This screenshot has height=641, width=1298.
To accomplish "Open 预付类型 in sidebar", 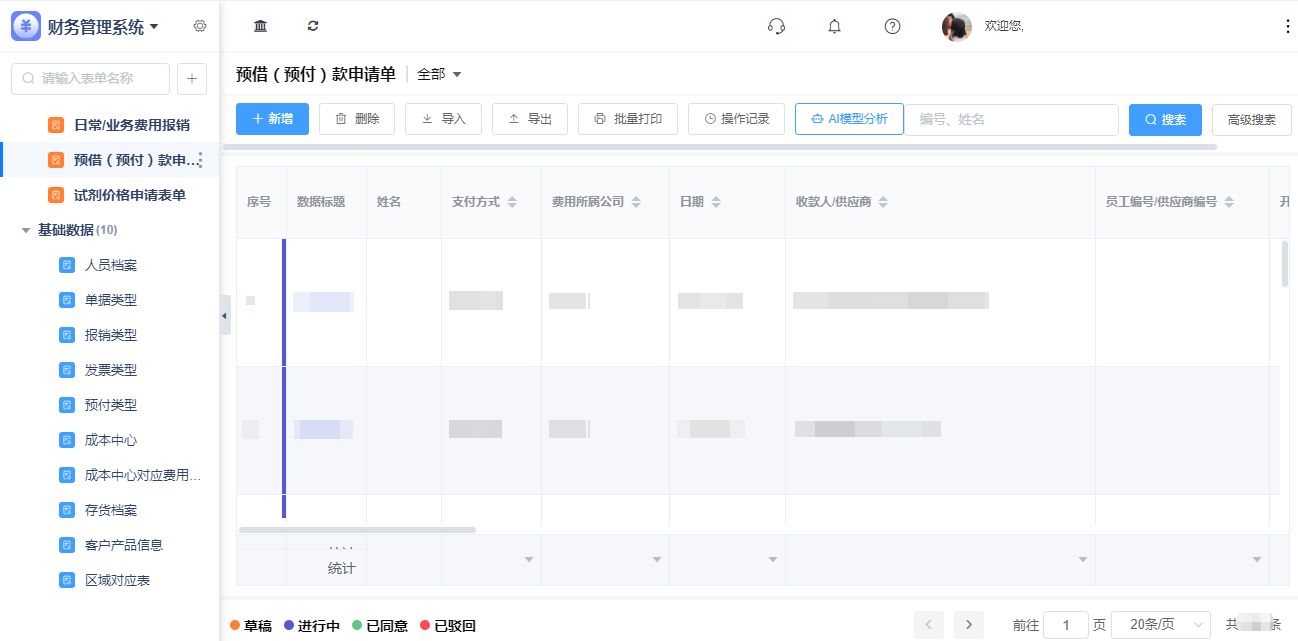I will coord(110,405).
